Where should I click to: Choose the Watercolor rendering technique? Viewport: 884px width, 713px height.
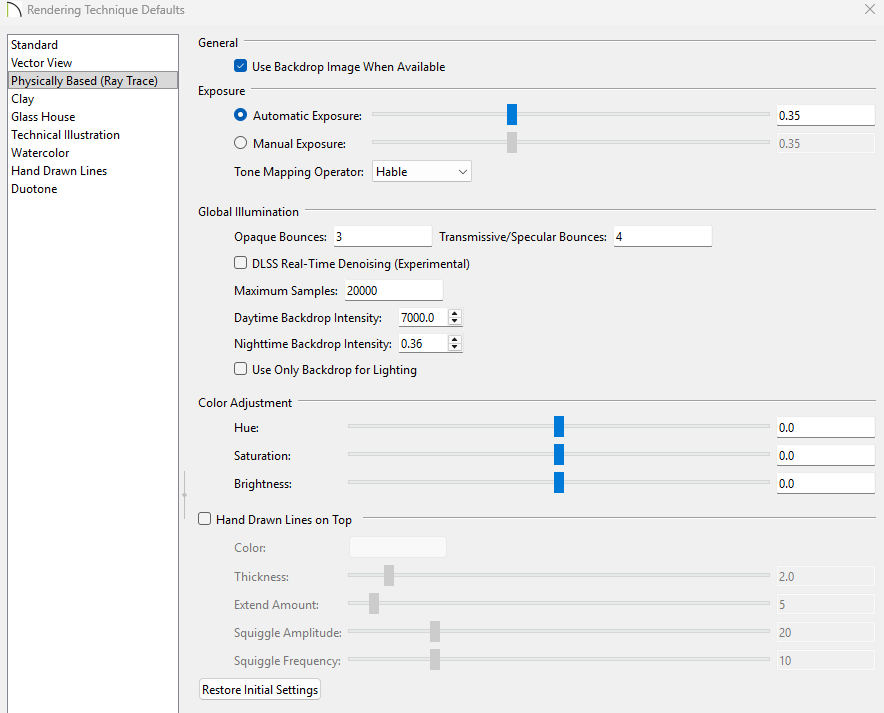coord(40,153)
